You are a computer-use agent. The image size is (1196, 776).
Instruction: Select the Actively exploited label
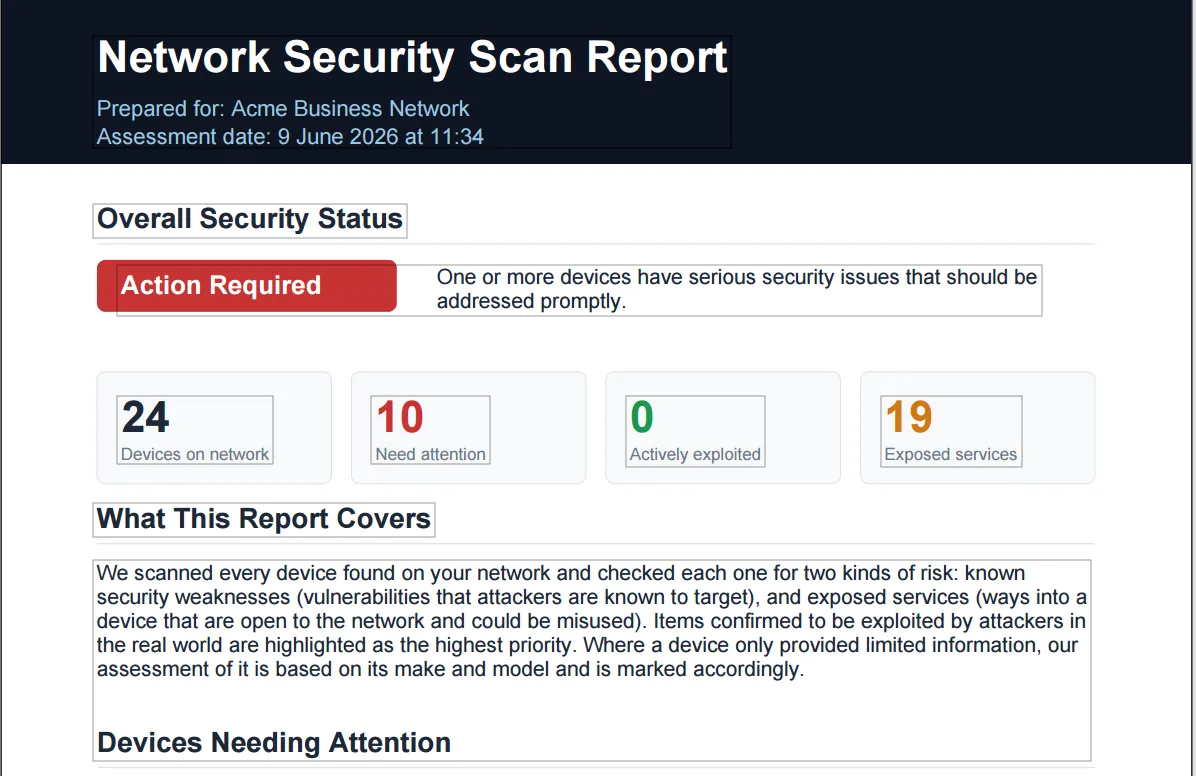click(695, 454)
